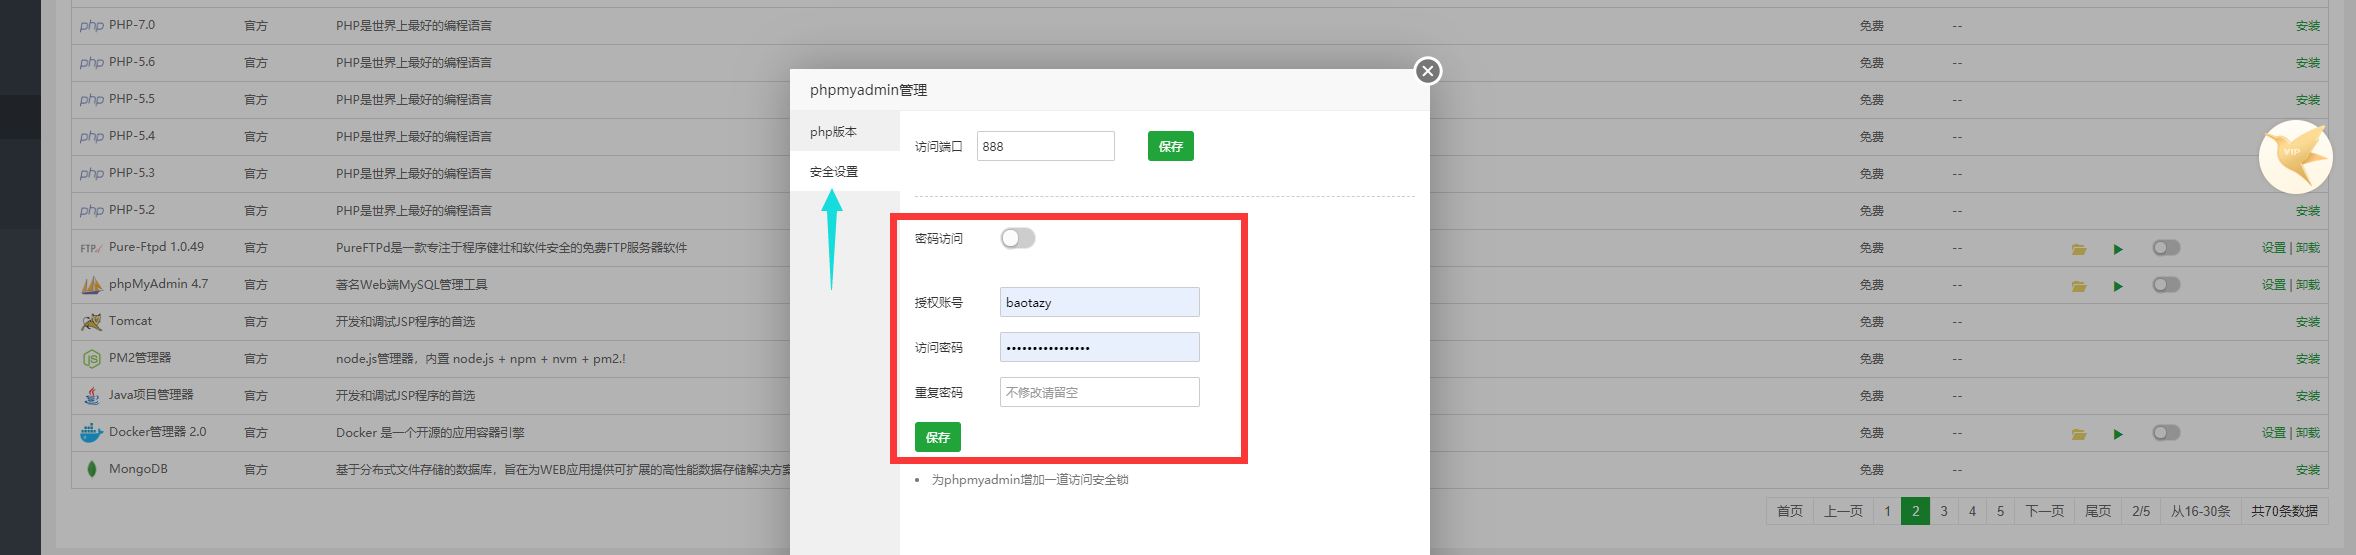
Task: Open 设置 for phpMyAdmin row
Action: (x=2274, y=285)
